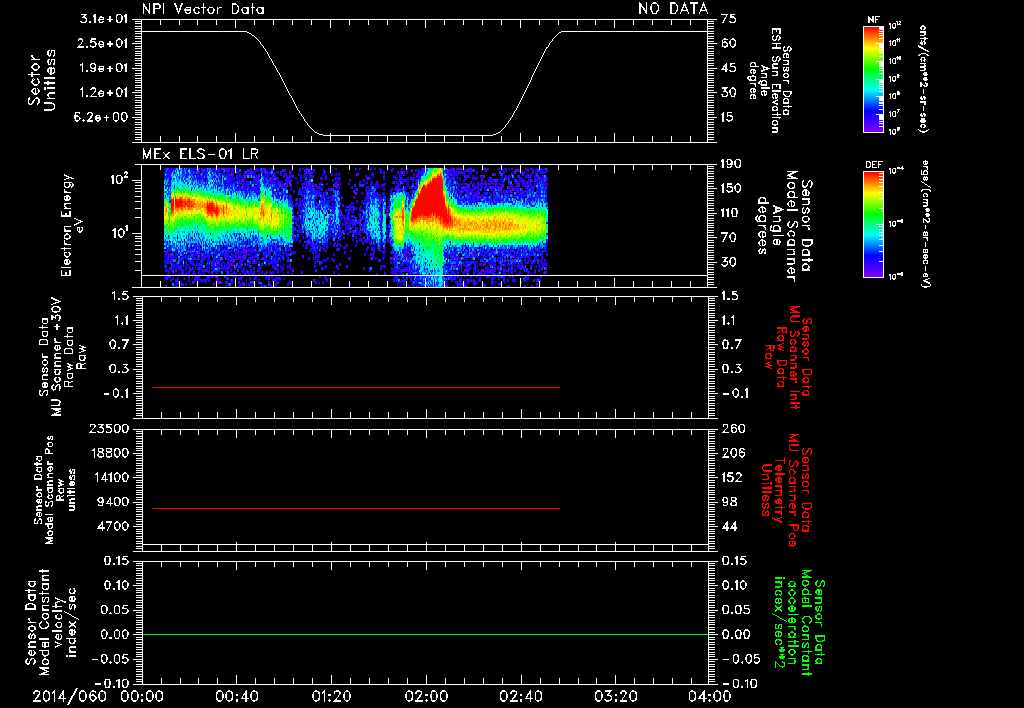Screen dimensions: 1024x708
Task: Click the green 'Model Constant acceleration' axis label
Action: (x=801, y=622)
